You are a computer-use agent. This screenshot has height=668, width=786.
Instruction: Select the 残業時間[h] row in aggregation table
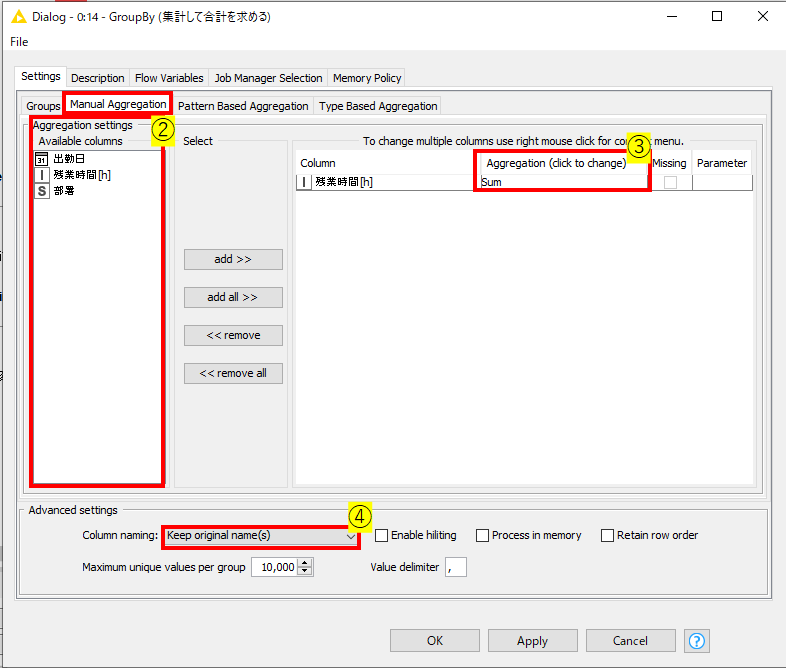[524, 182]
